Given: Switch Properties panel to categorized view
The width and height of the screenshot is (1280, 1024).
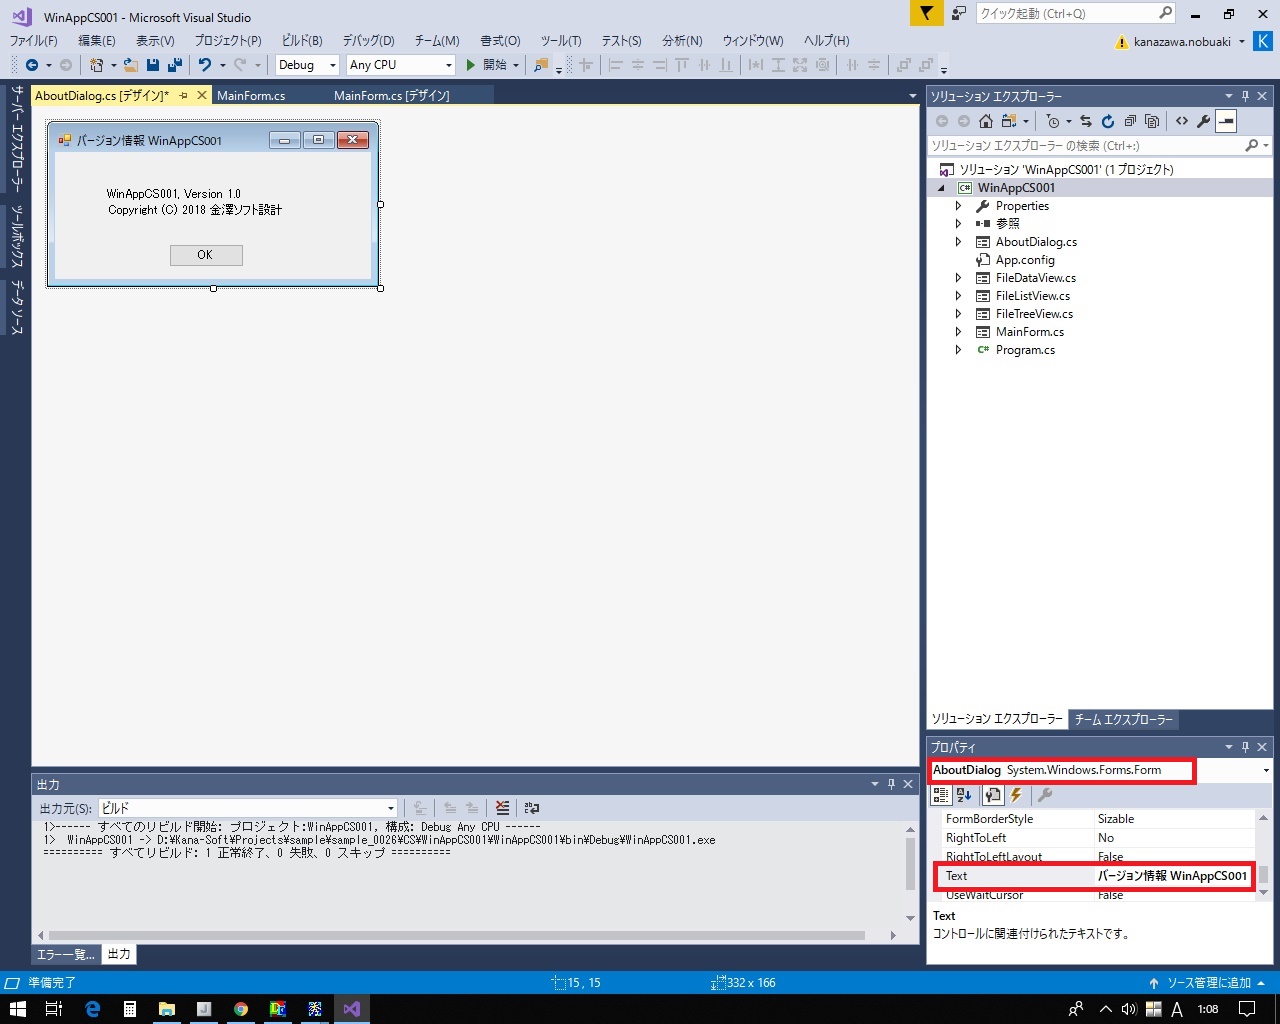Looking at the screenshot, I should tap(941, 795).
